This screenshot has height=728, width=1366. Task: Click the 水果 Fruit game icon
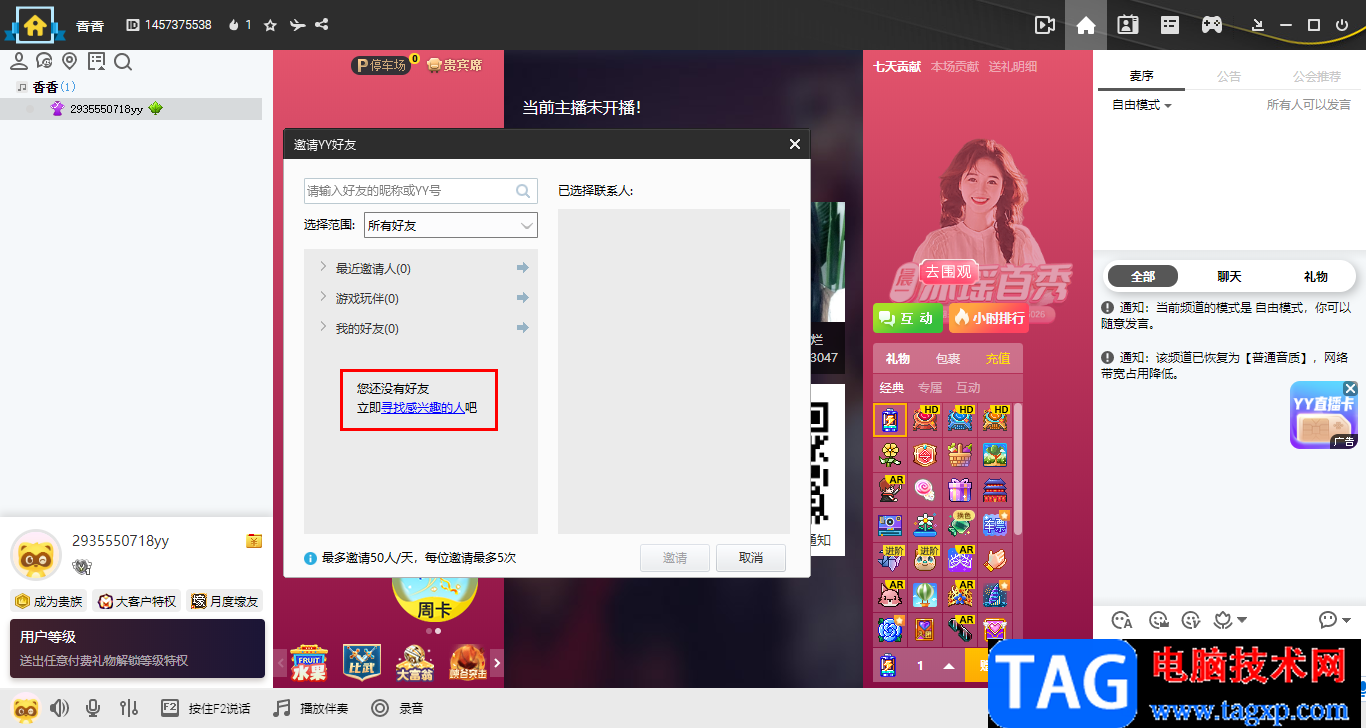click(308, 661)
